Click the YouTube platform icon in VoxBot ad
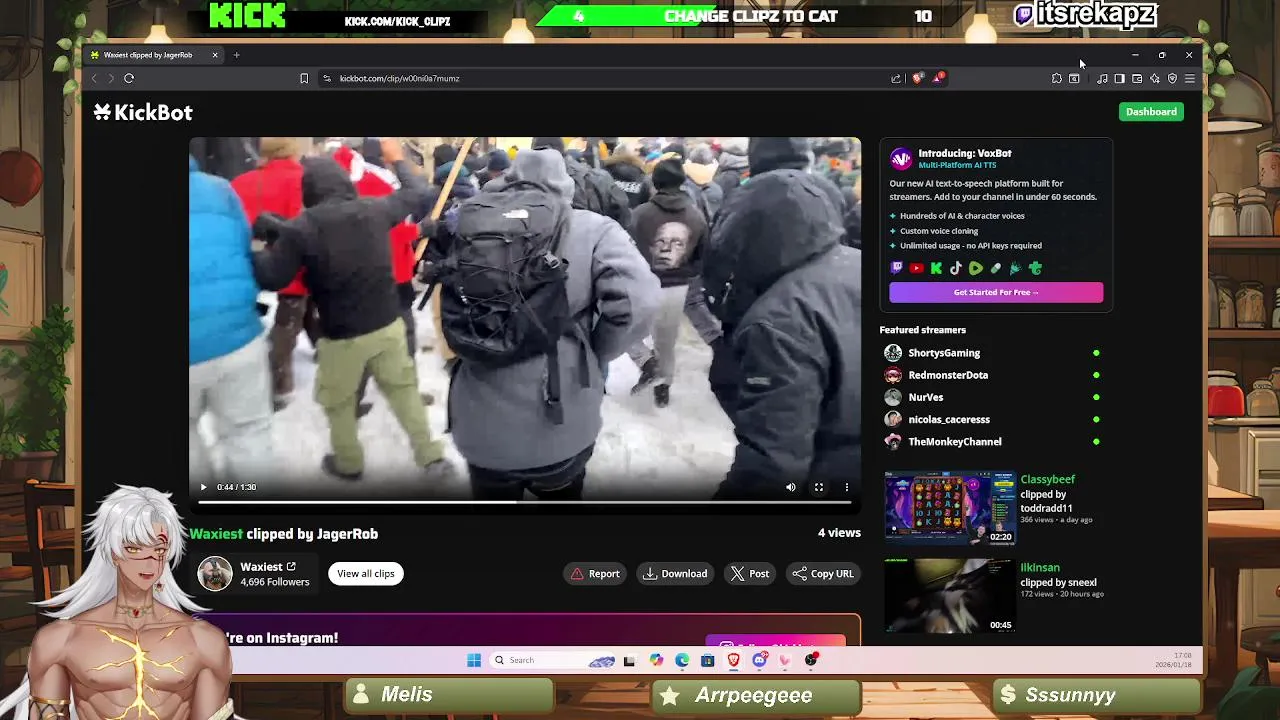This screenshot has height=720, width=1280. [x=916, y=268]
